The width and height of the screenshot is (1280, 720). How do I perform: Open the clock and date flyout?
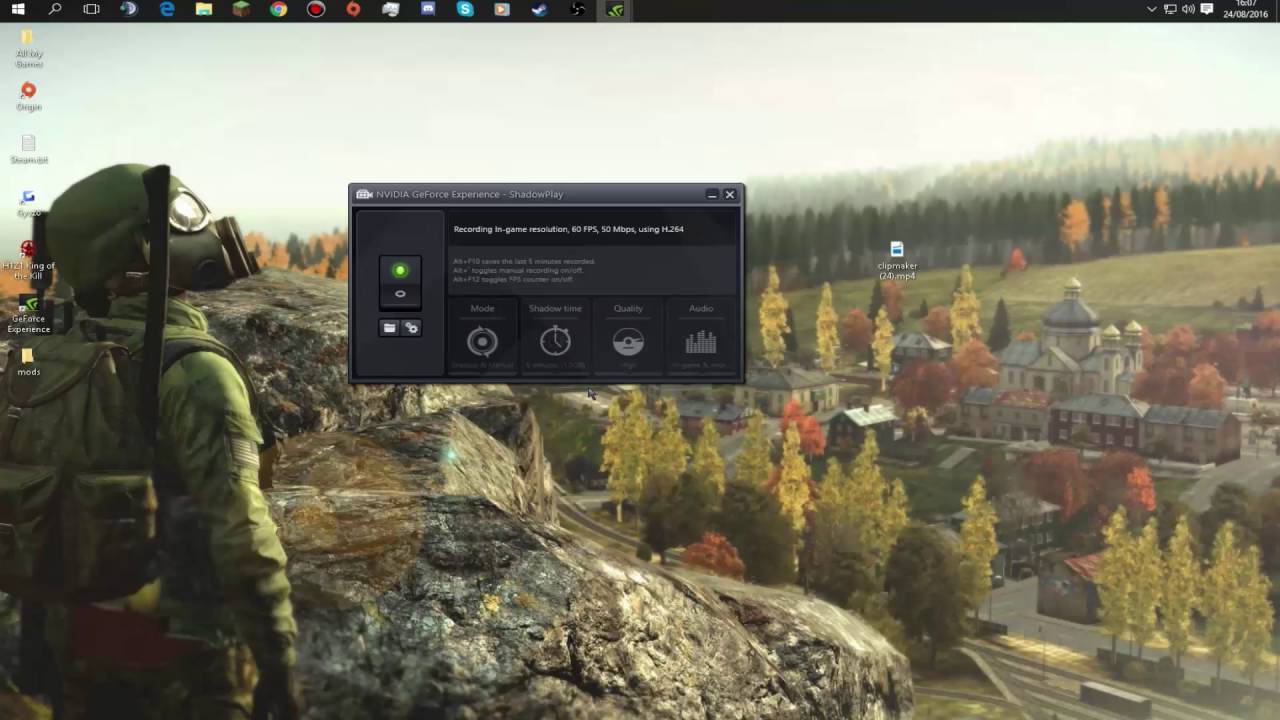click(x=1246, y=9)
